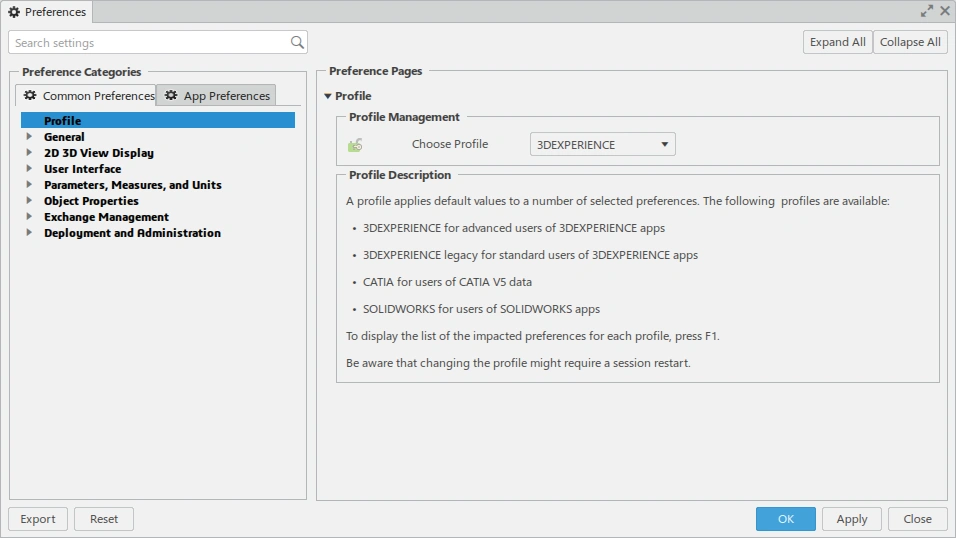
Task: Open the Choose Profile dropdown
Action: (x=602, y=145)
